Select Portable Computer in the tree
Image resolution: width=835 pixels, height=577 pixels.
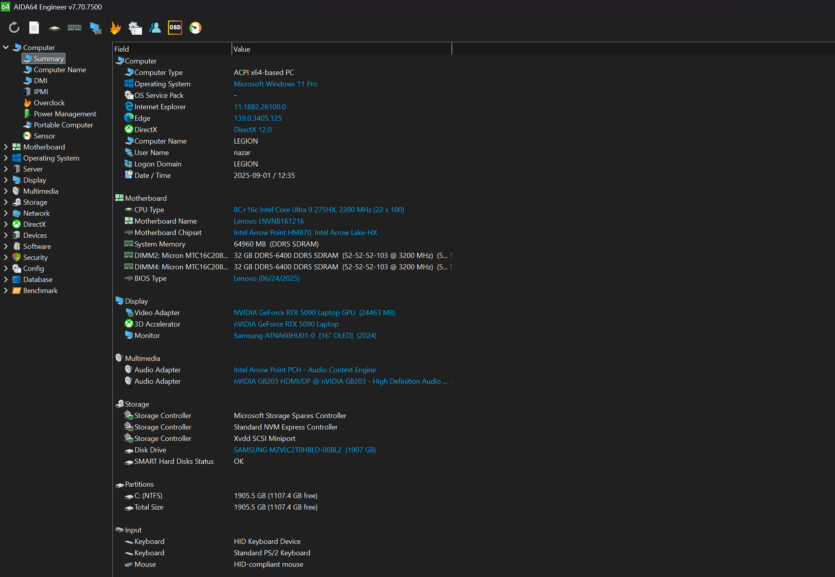(63, 125)
